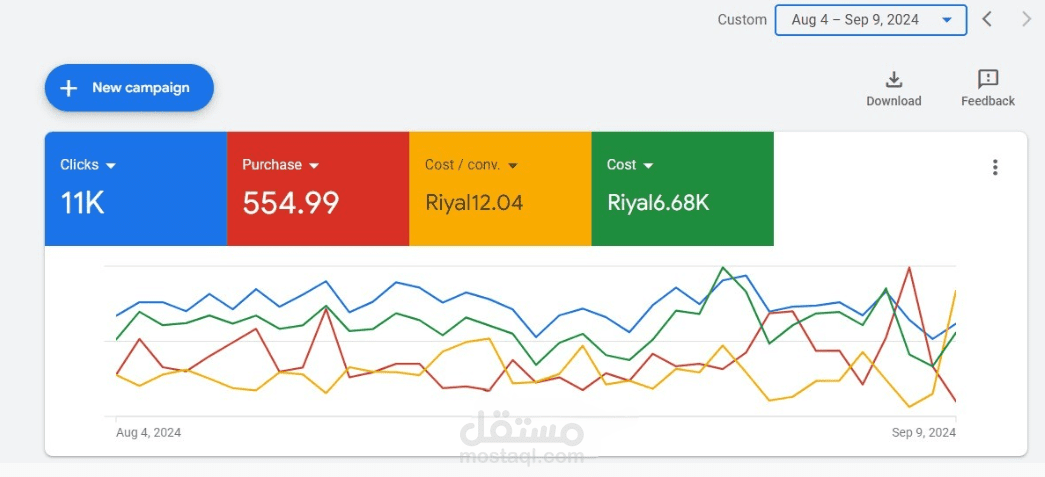The width and height of the screenshot is (1045, 477).
Task: Select the Riyal12.04 cost per conversion value
Action: (474, 203)
